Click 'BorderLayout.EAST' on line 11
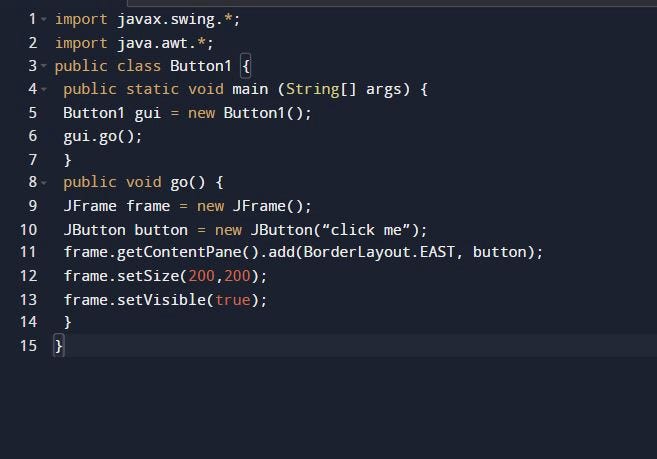This screenshot has width=657, height=459. click(379, 252)
